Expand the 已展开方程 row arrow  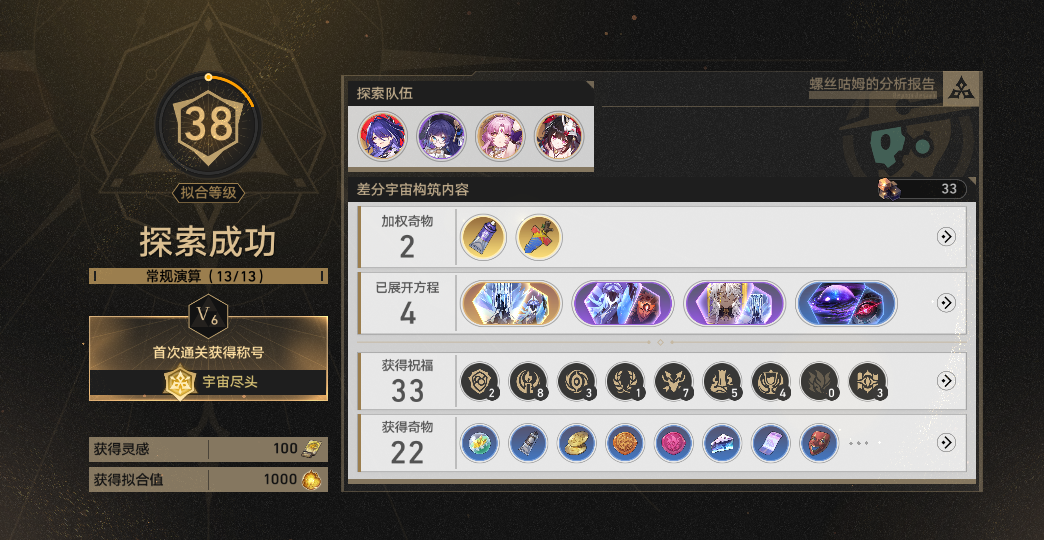pos(946,303)
